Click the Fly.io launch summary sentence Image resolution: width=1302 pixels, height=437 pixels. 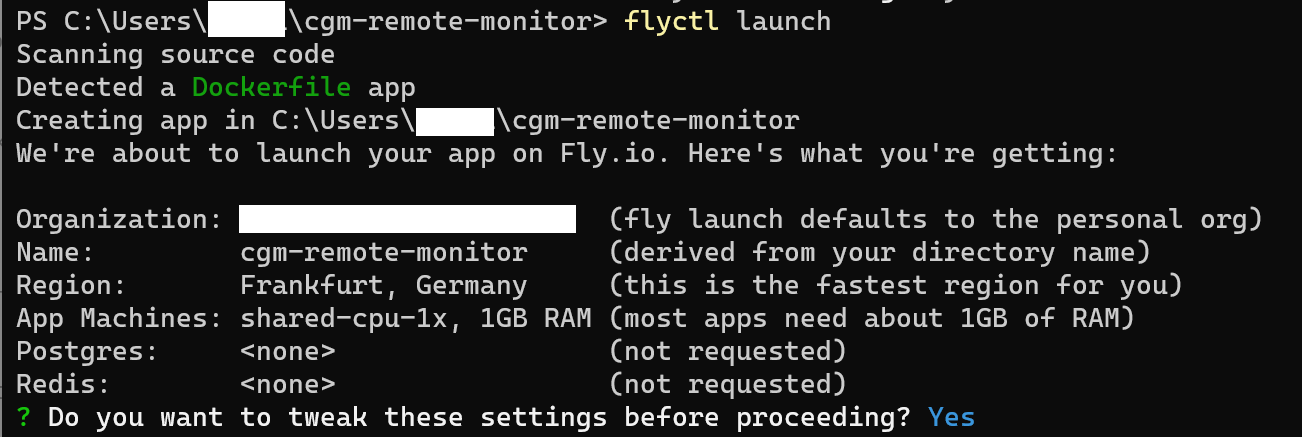[x=567, y=153]
